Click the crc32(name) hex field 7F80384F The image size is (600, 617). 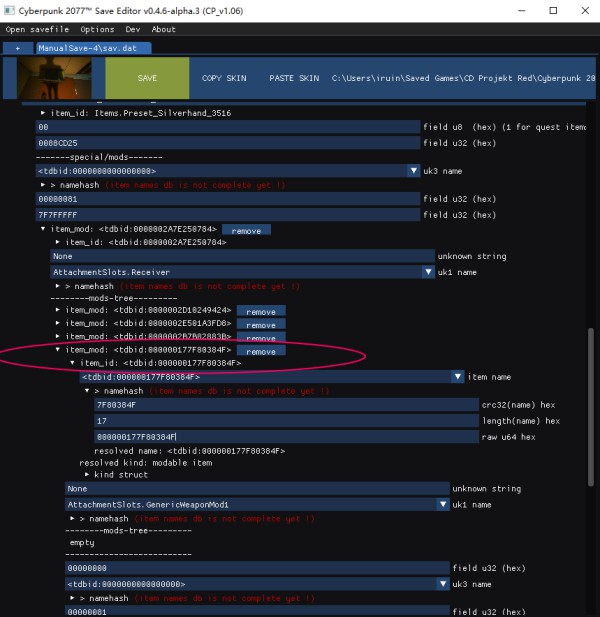coord(286,405)
